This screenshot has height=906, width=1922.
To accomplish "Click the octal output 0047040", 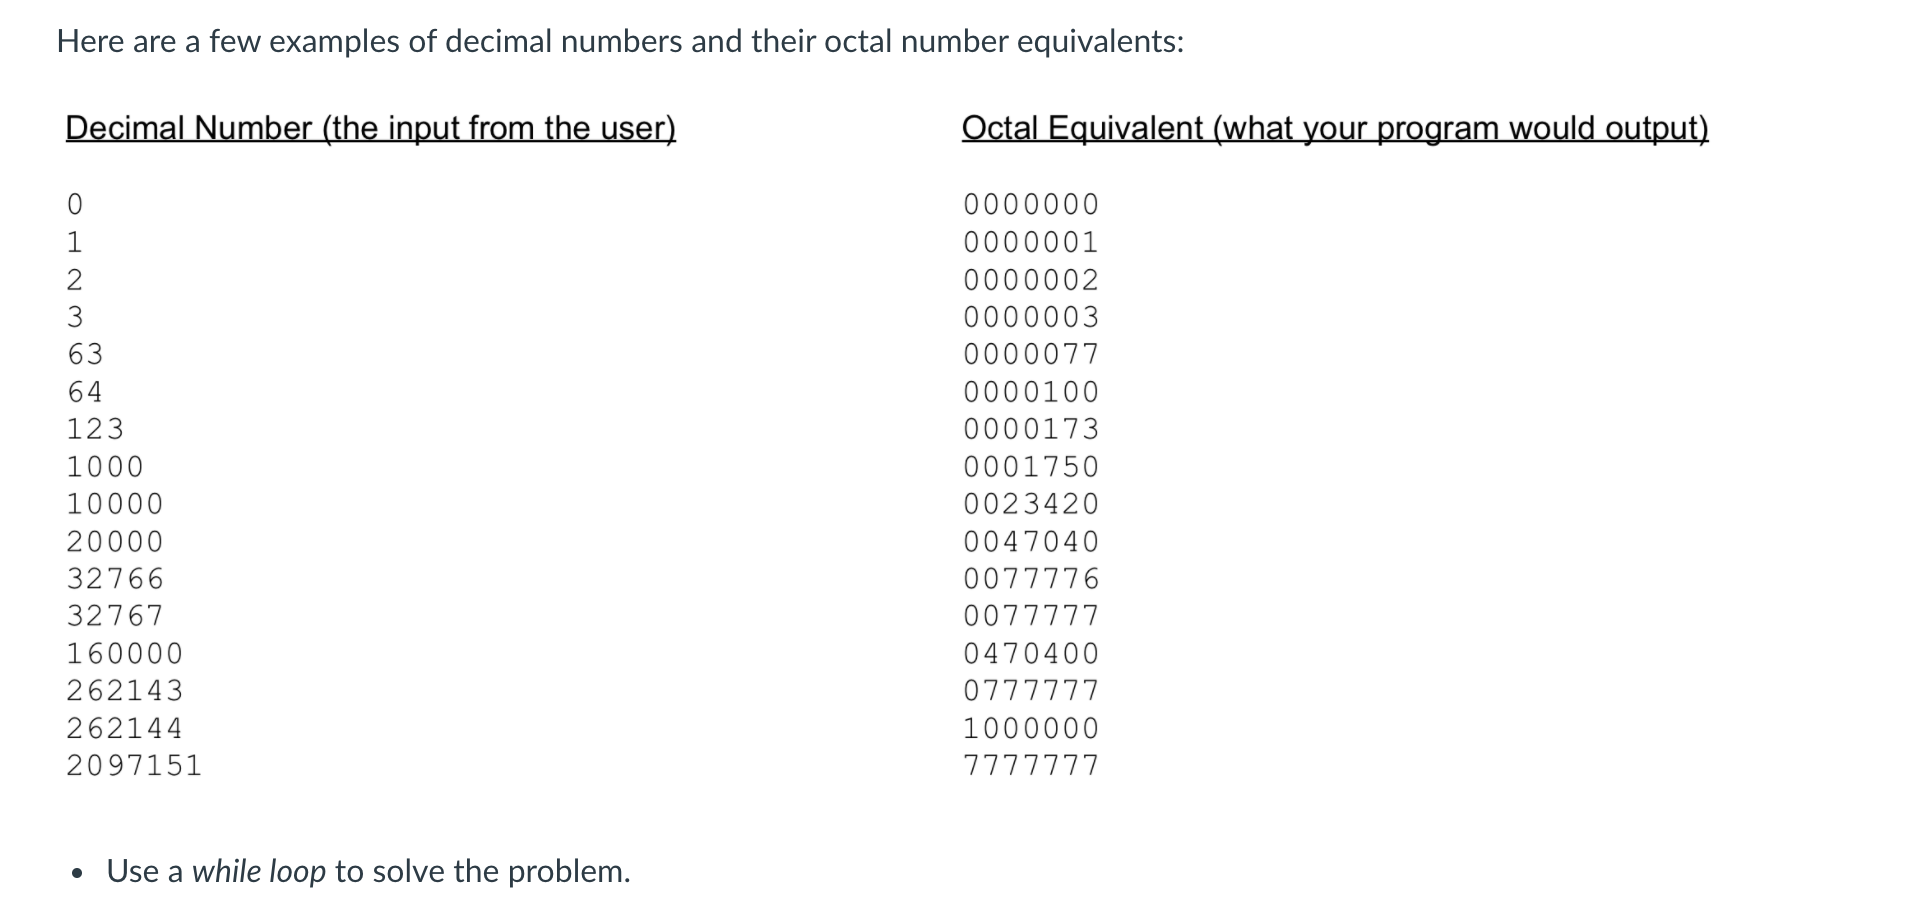I will coord(1030,542).
